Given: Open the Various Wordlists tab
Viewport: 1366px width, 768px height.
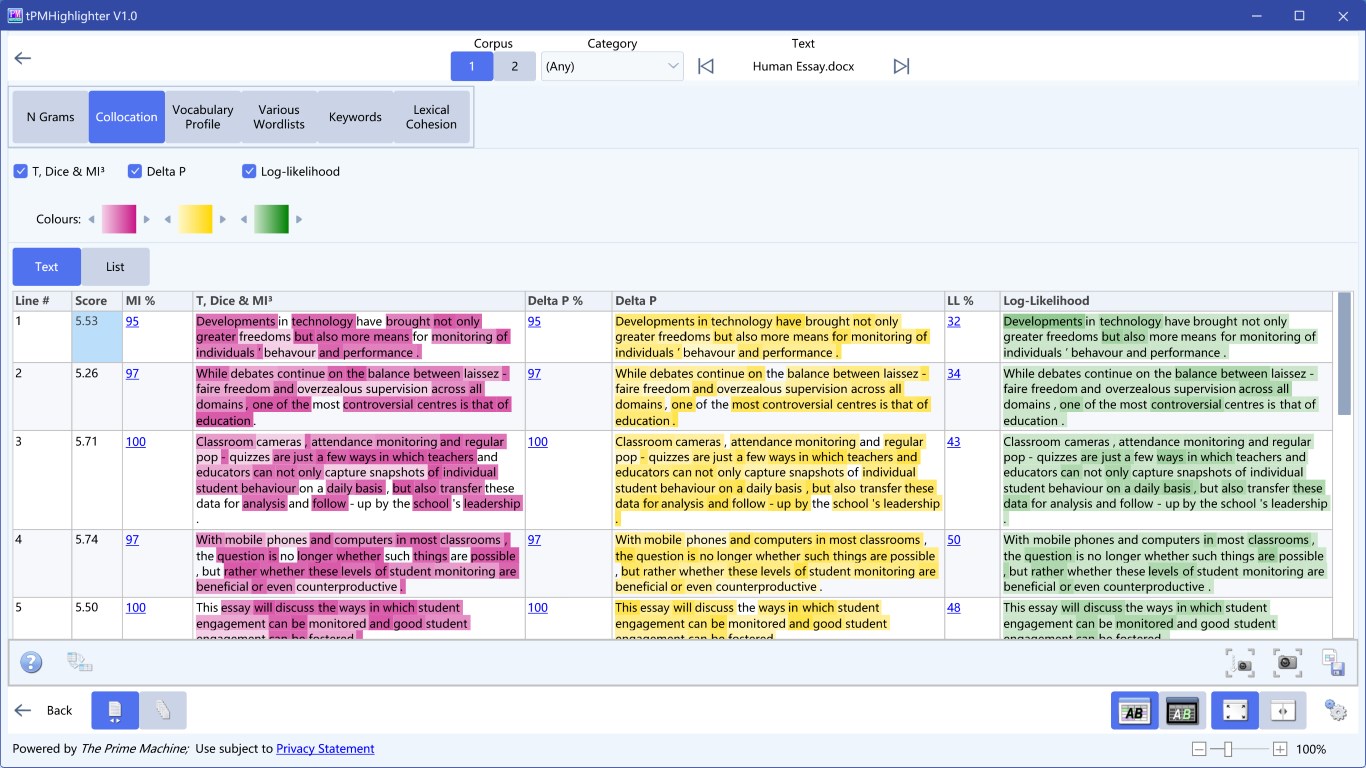Looking at the screenshot, I should point(279,117).
